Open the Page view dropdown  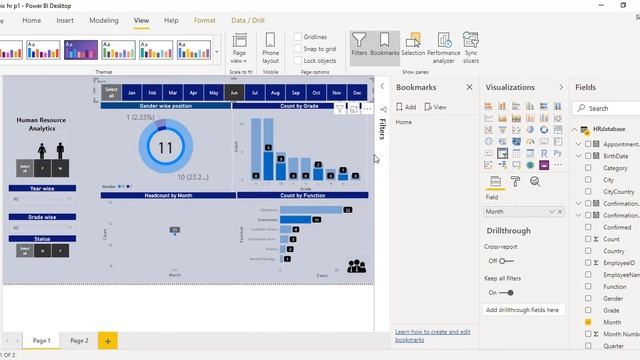point(239,48)
